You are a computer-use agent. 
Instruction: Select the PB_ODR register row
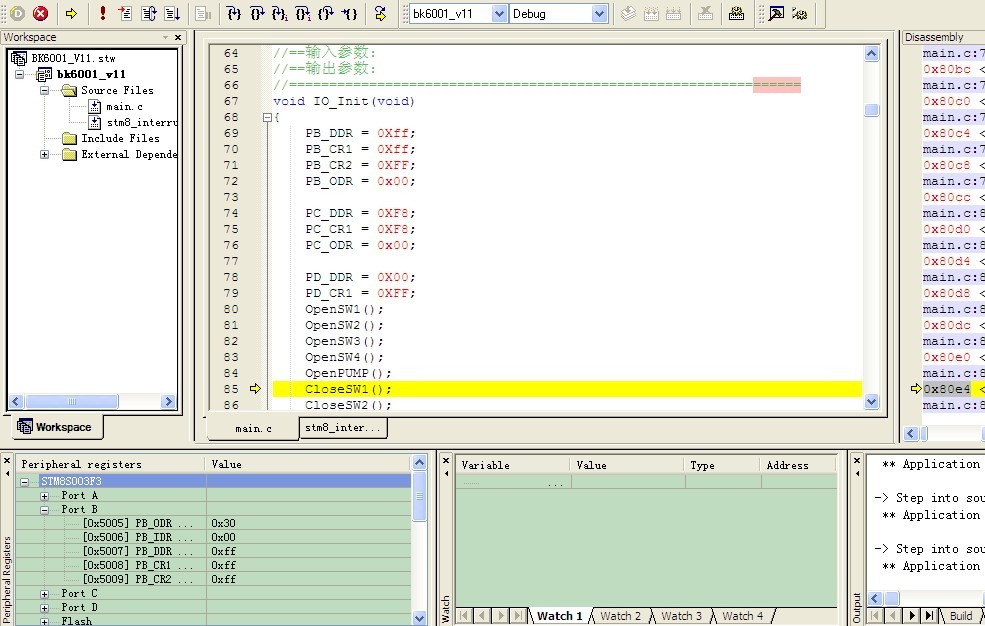pos(214,523)
